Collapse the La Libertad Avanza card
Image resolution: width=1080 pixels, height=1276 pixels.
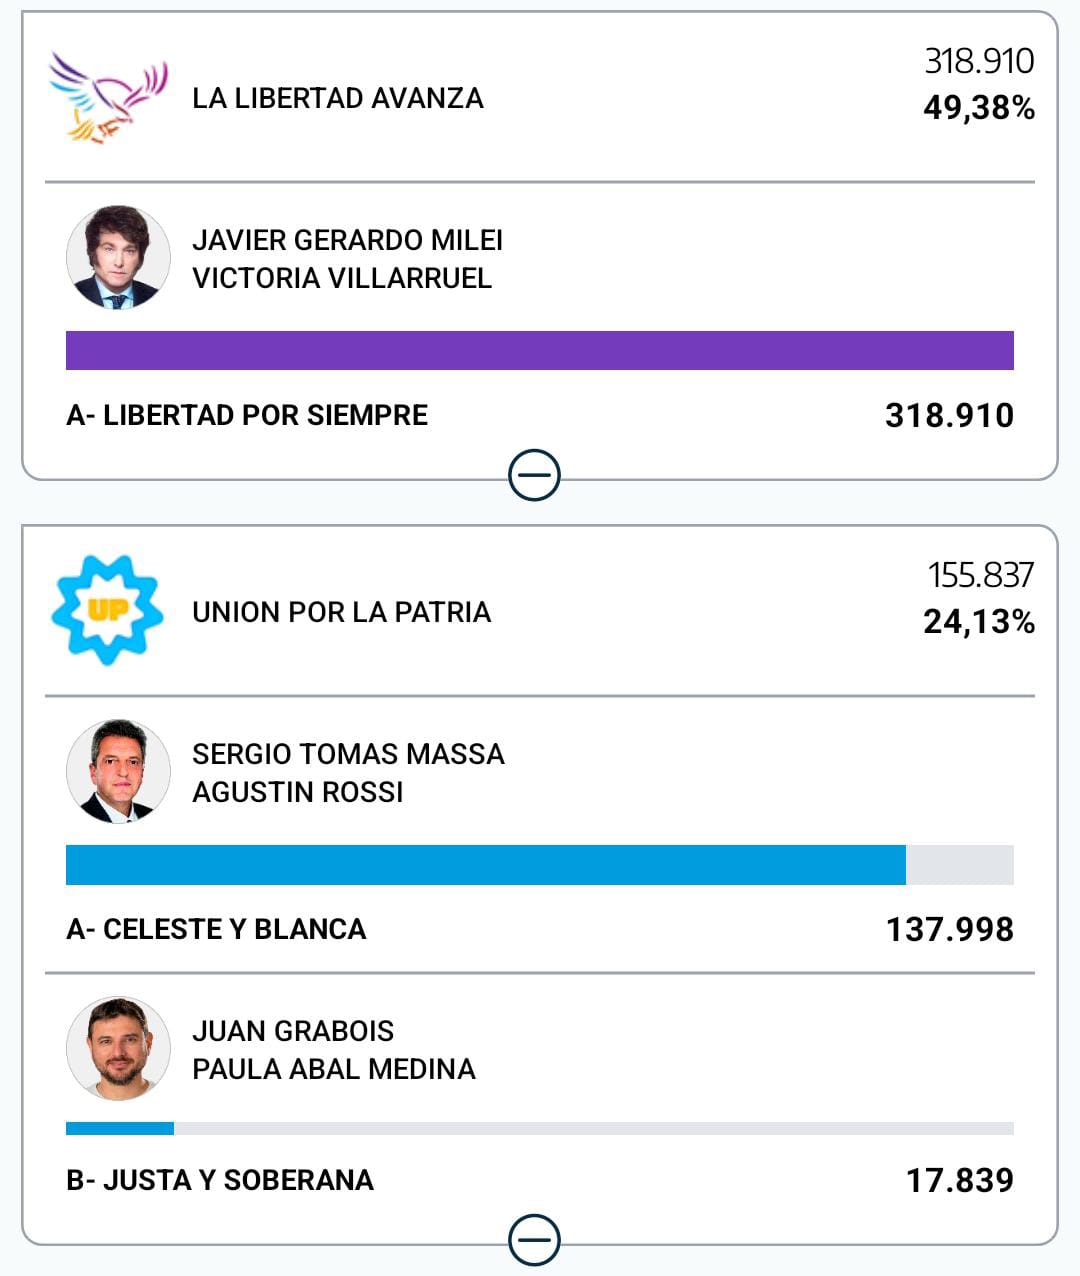click(534, 475)
